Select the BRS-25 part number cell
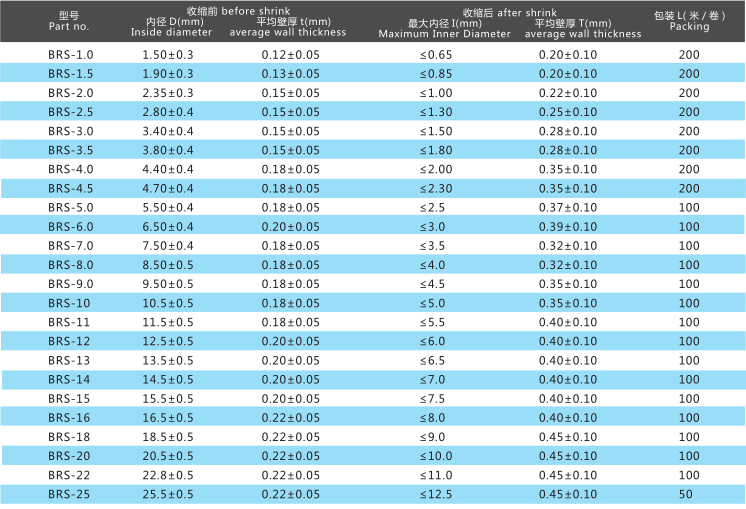The width and height of the screenshot is (746, 509). tap(69, 494)
